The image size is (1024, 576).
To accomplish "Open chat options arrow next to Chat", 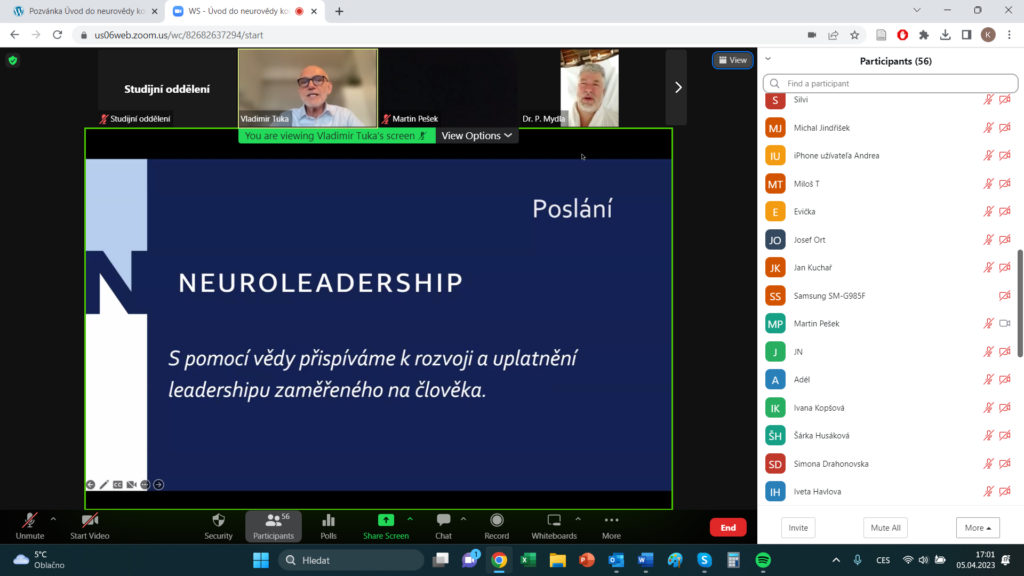I will [x=464, y=519].
